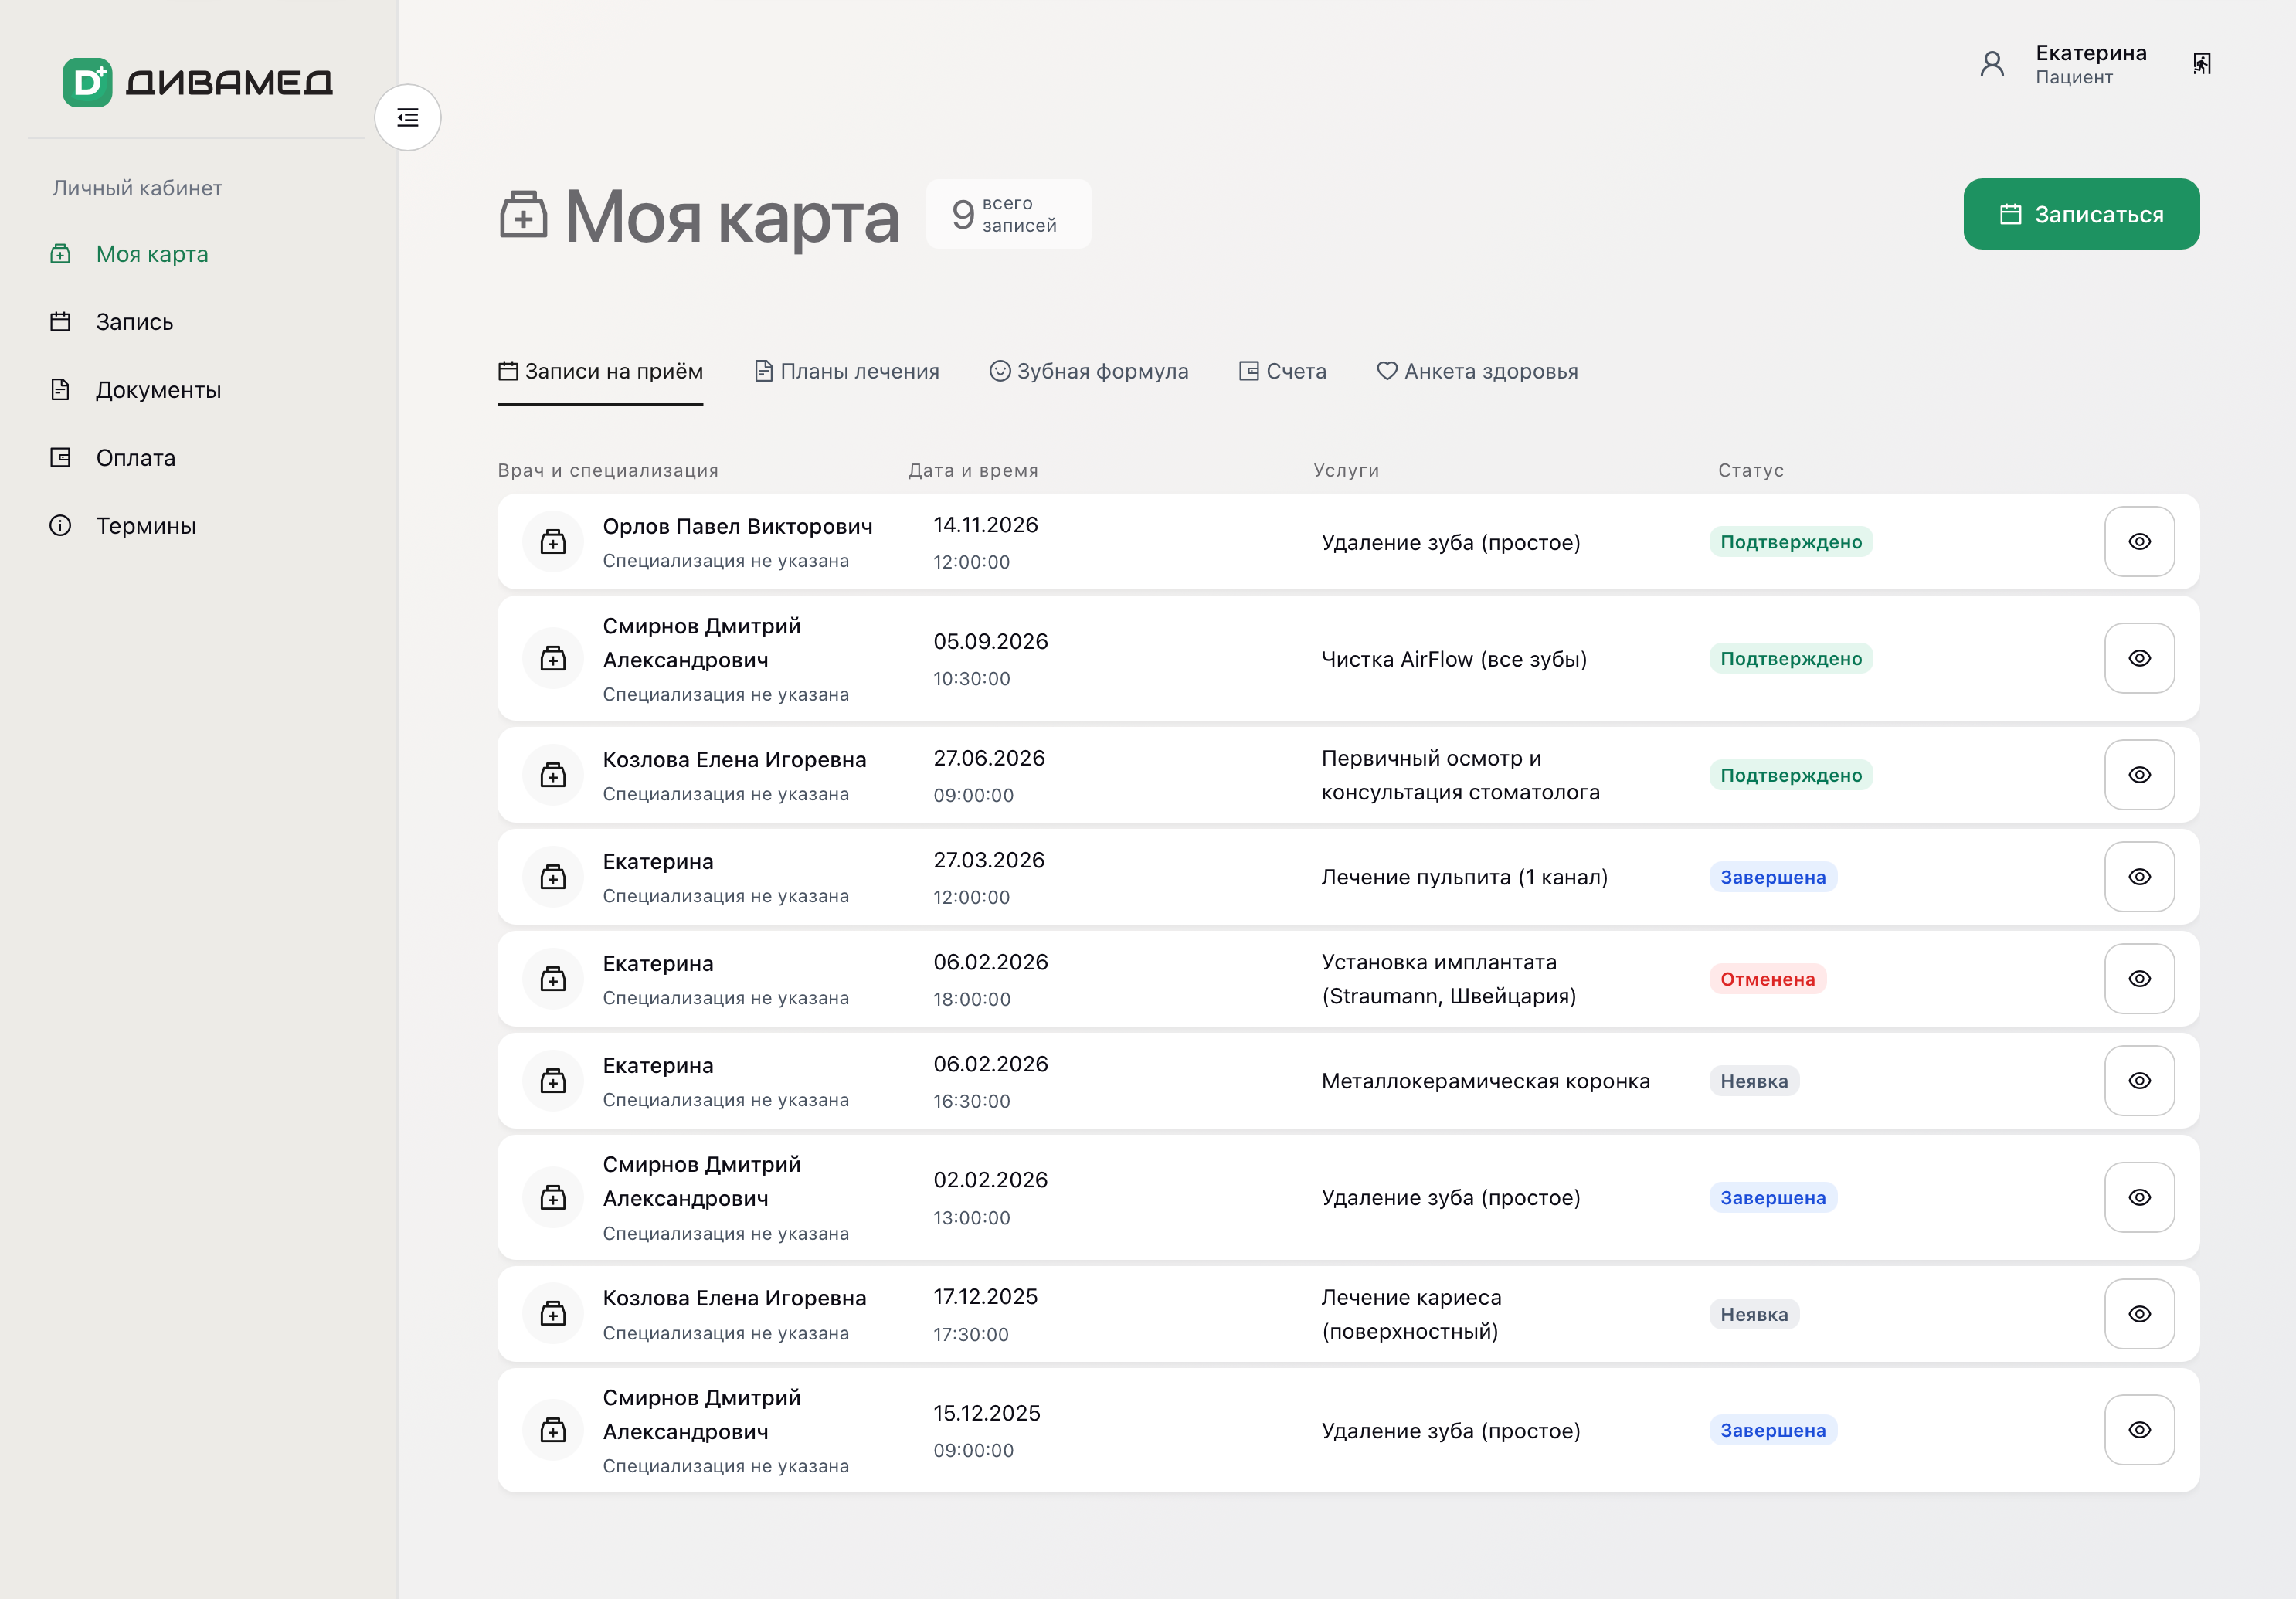Select the Записи на приём tab
Viewport: 2296px width, 1599px height.
(600, 372)
